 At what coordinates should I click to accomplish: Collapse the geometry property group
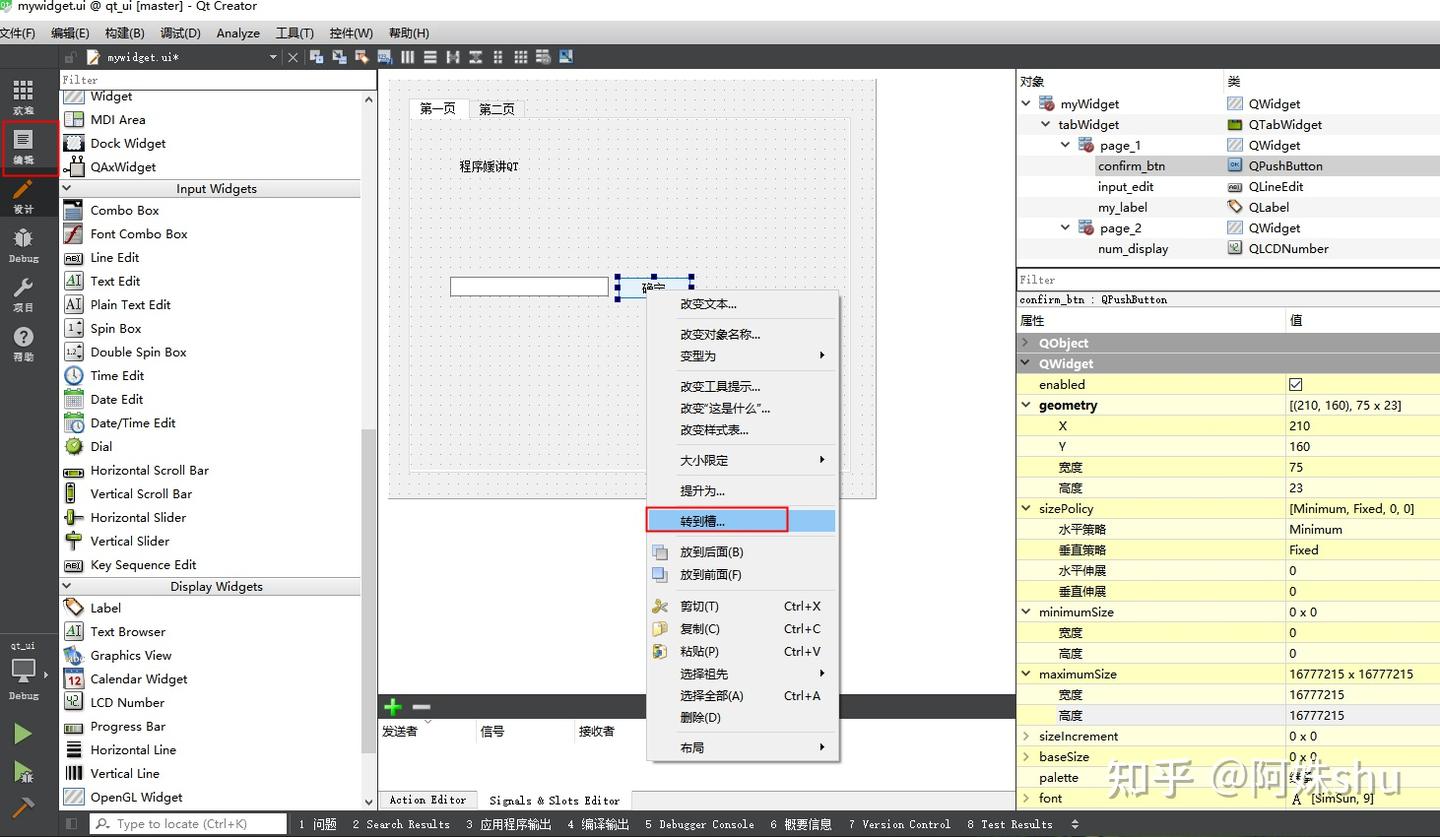pos(1026,405)
